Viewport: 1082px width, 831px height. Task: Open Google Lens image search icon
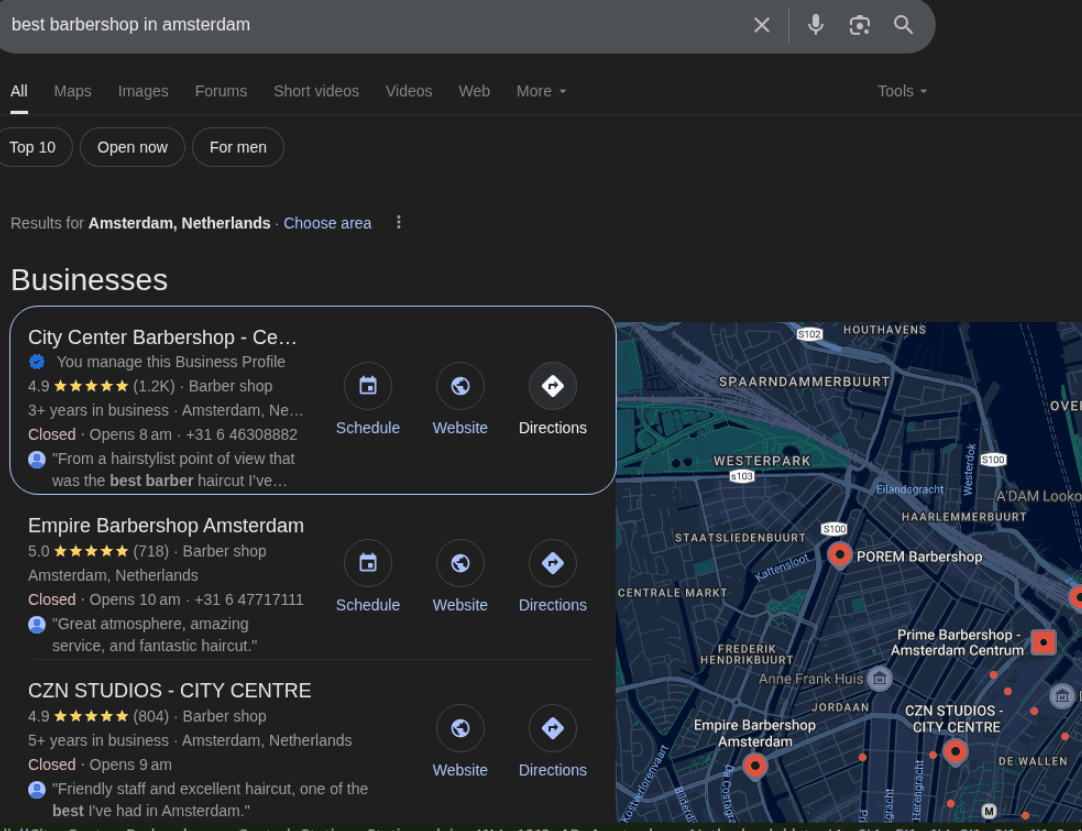[859, 24]
